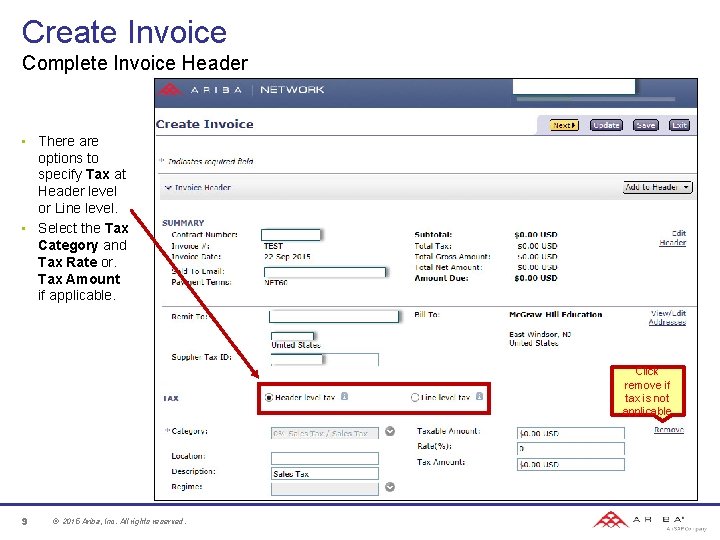Open the Regime dropdown arrow

390,487
